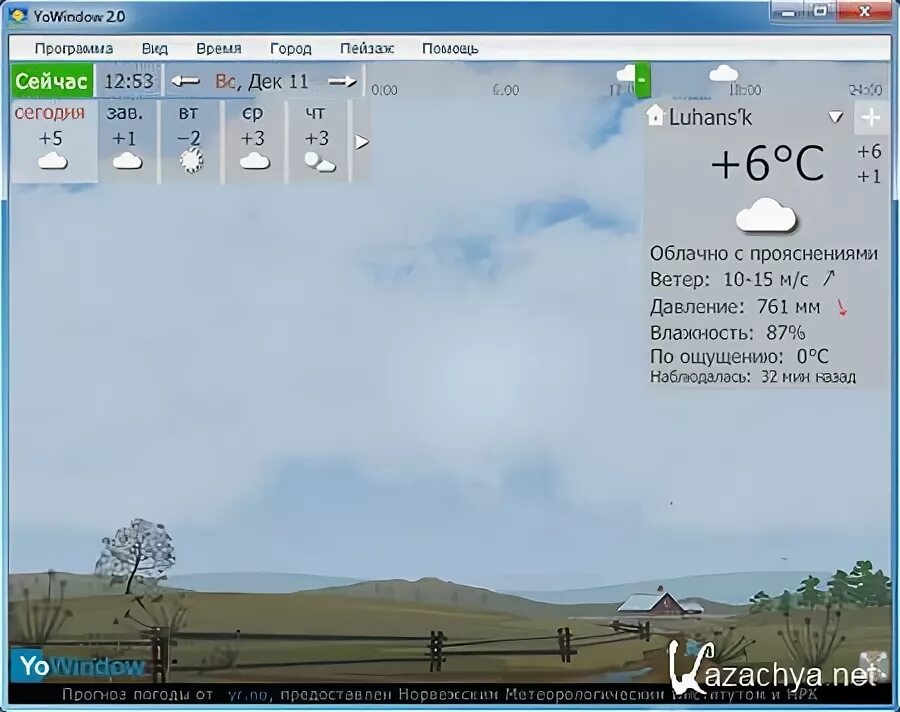Open the Время menu

[219, 49]
